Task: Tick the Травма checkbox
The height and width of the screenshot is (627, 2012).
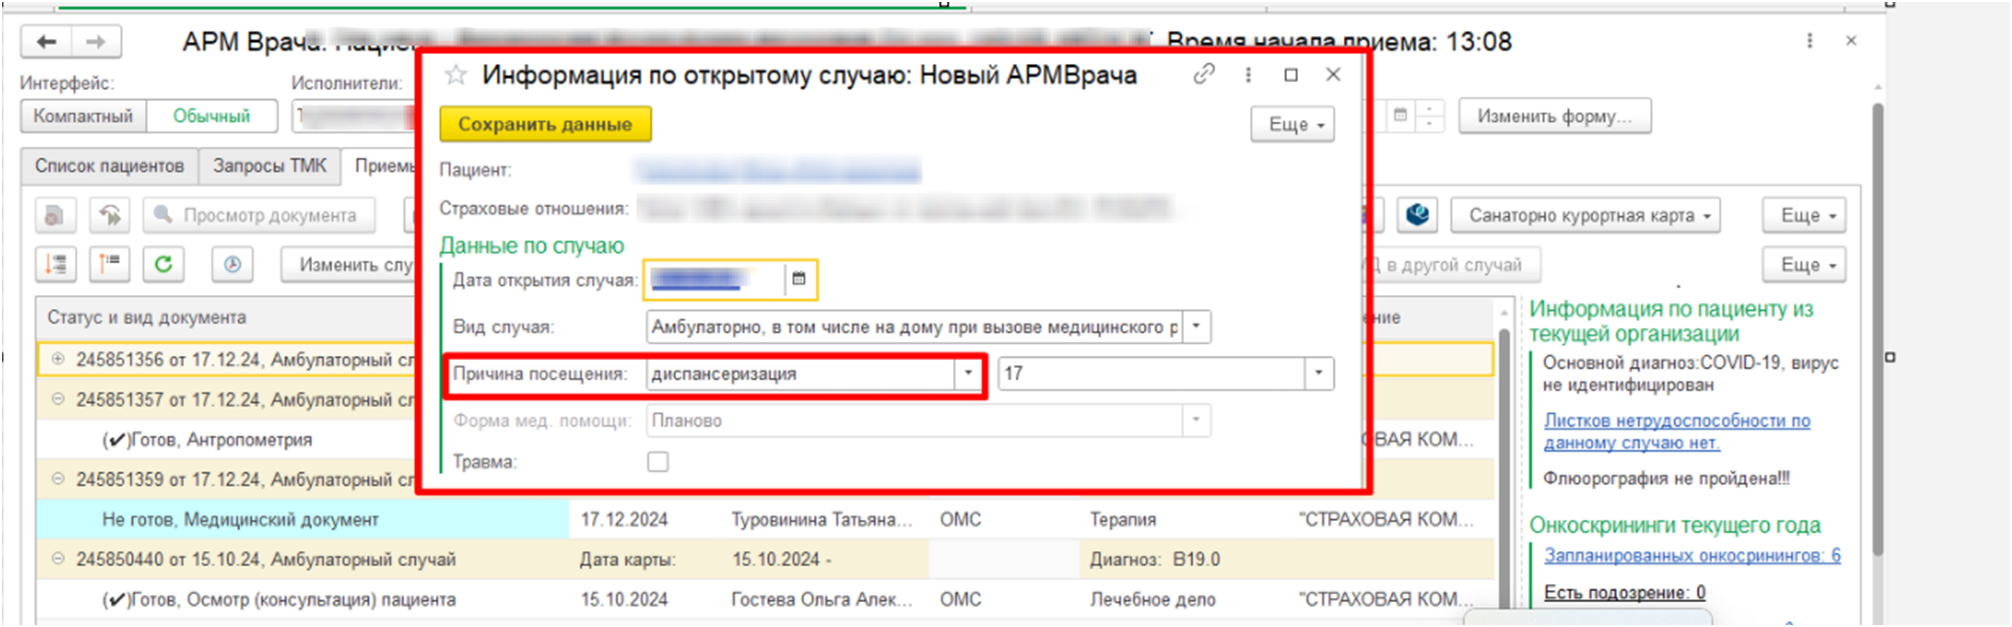Action: click(658, 462)
